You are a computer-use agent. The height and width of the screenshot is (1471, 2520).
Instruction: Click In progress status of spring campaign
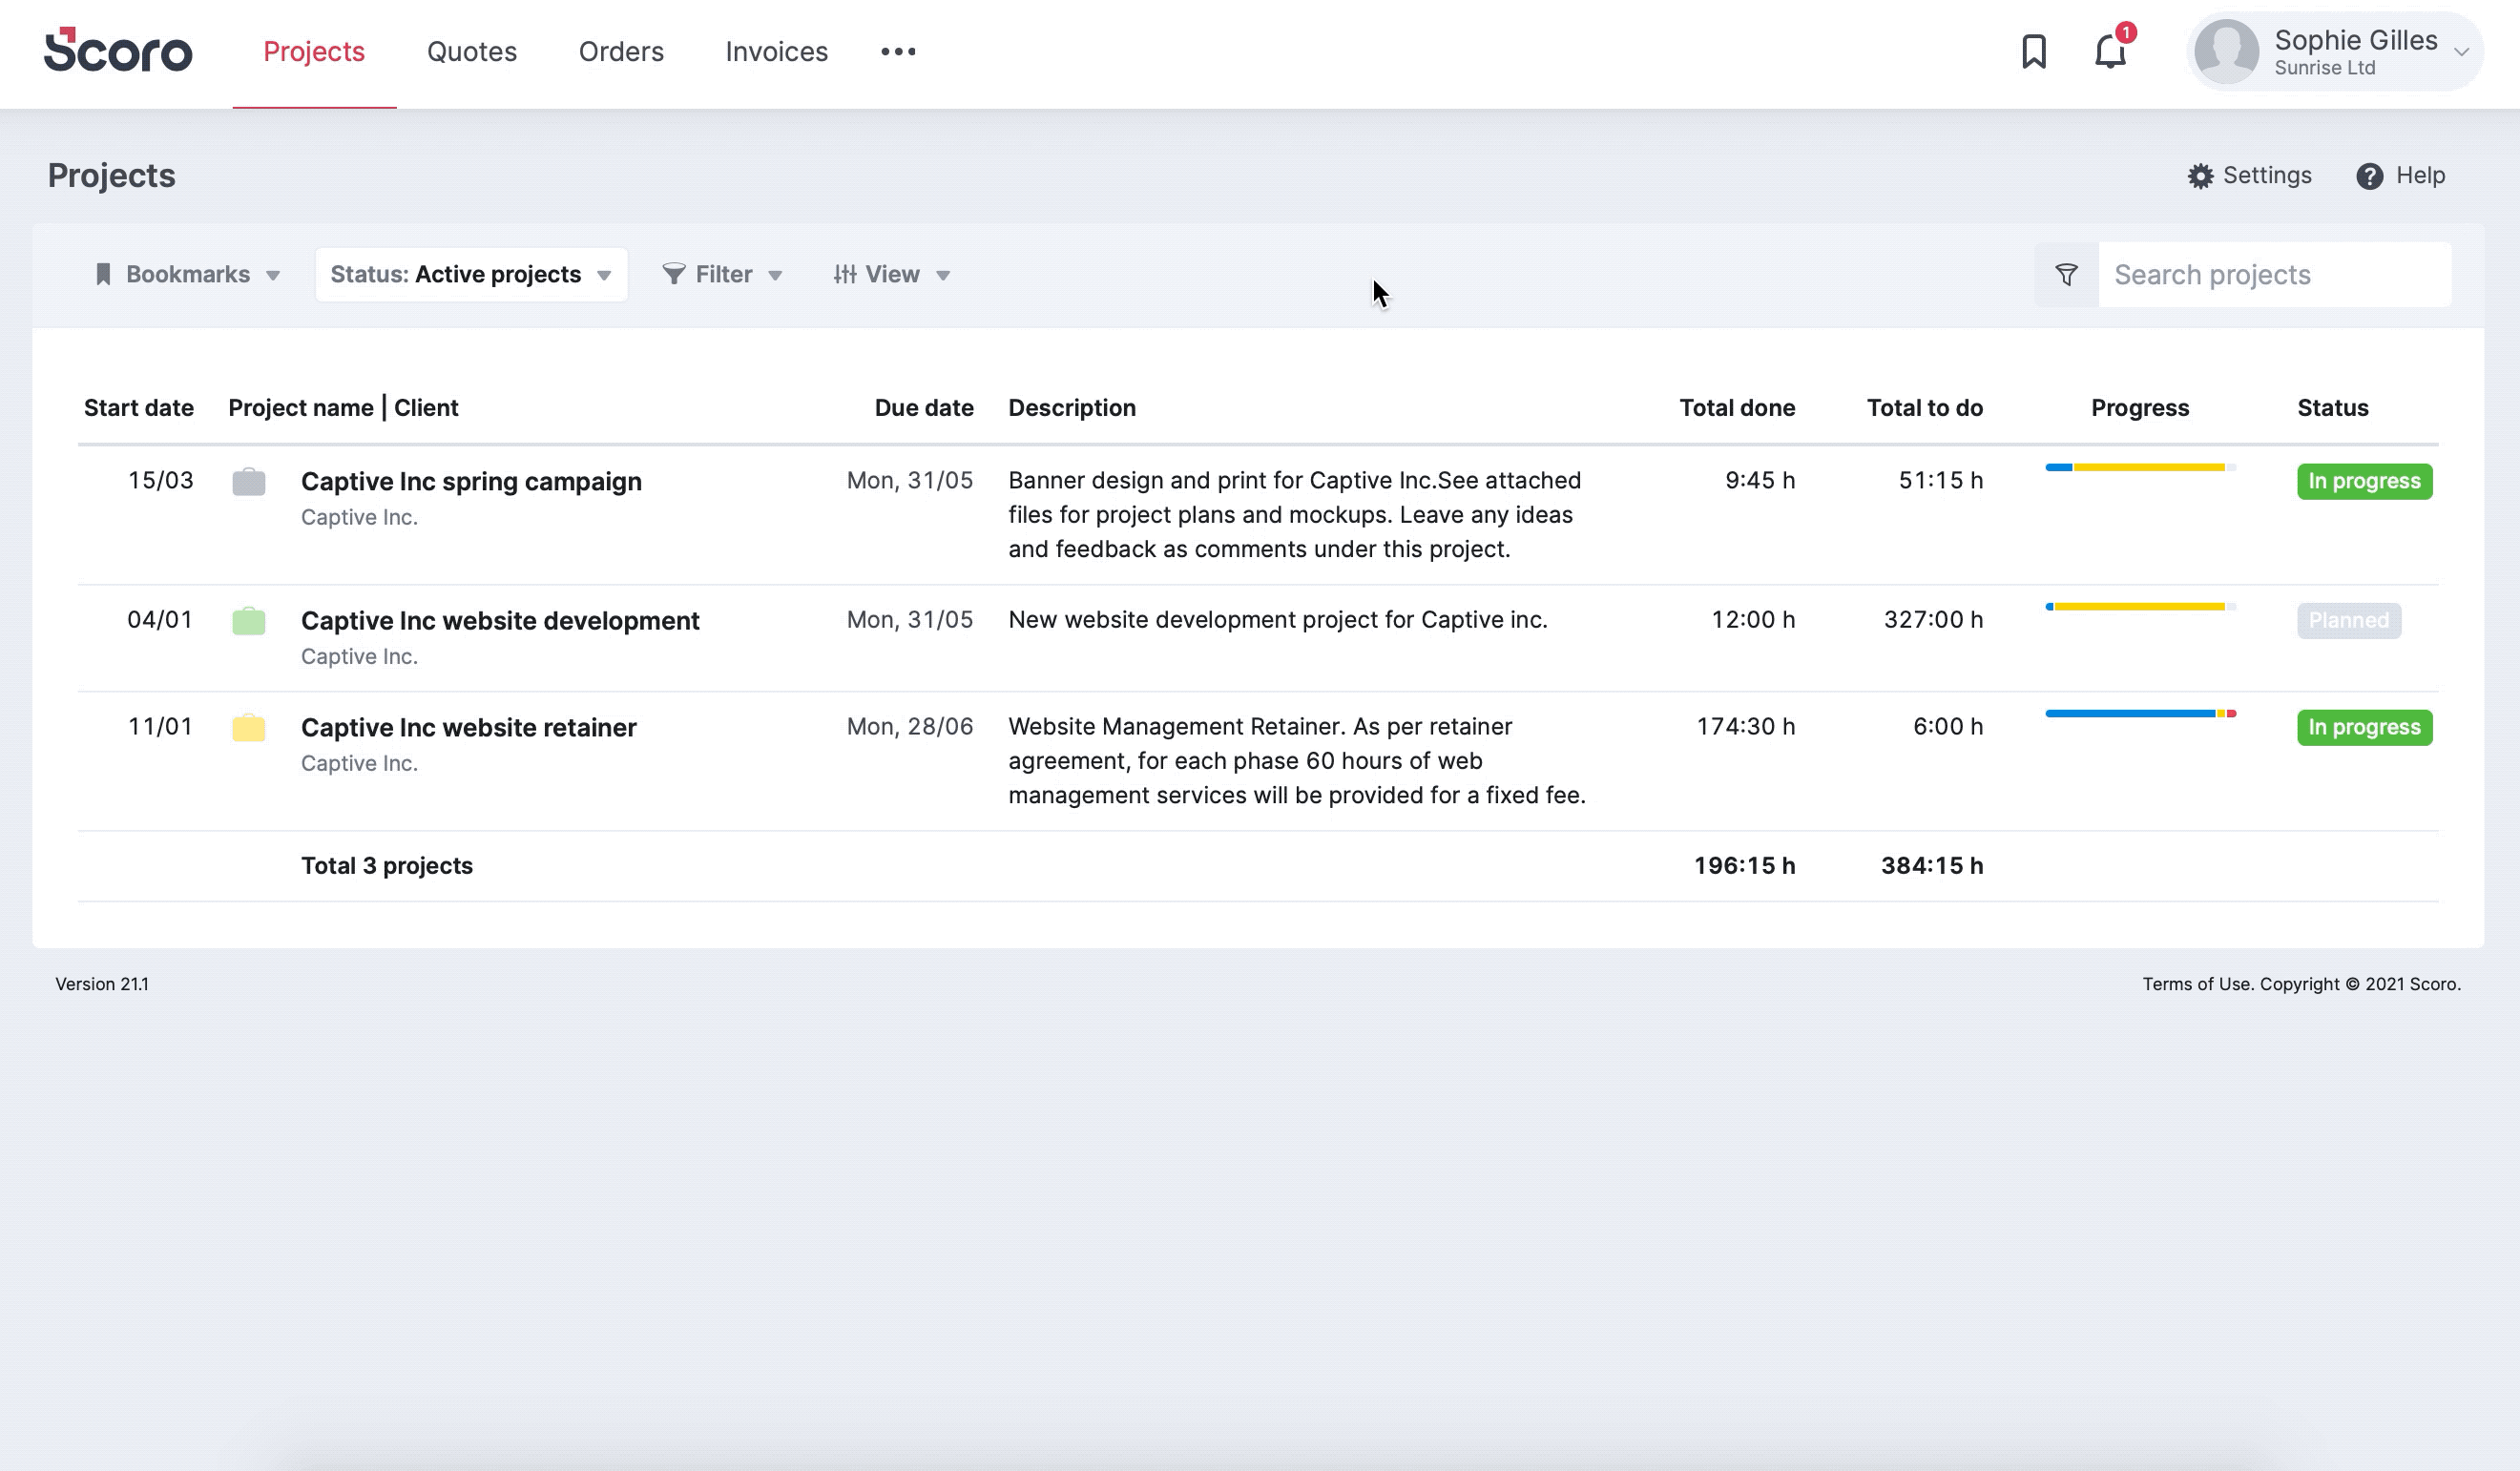pos(2364,482)
